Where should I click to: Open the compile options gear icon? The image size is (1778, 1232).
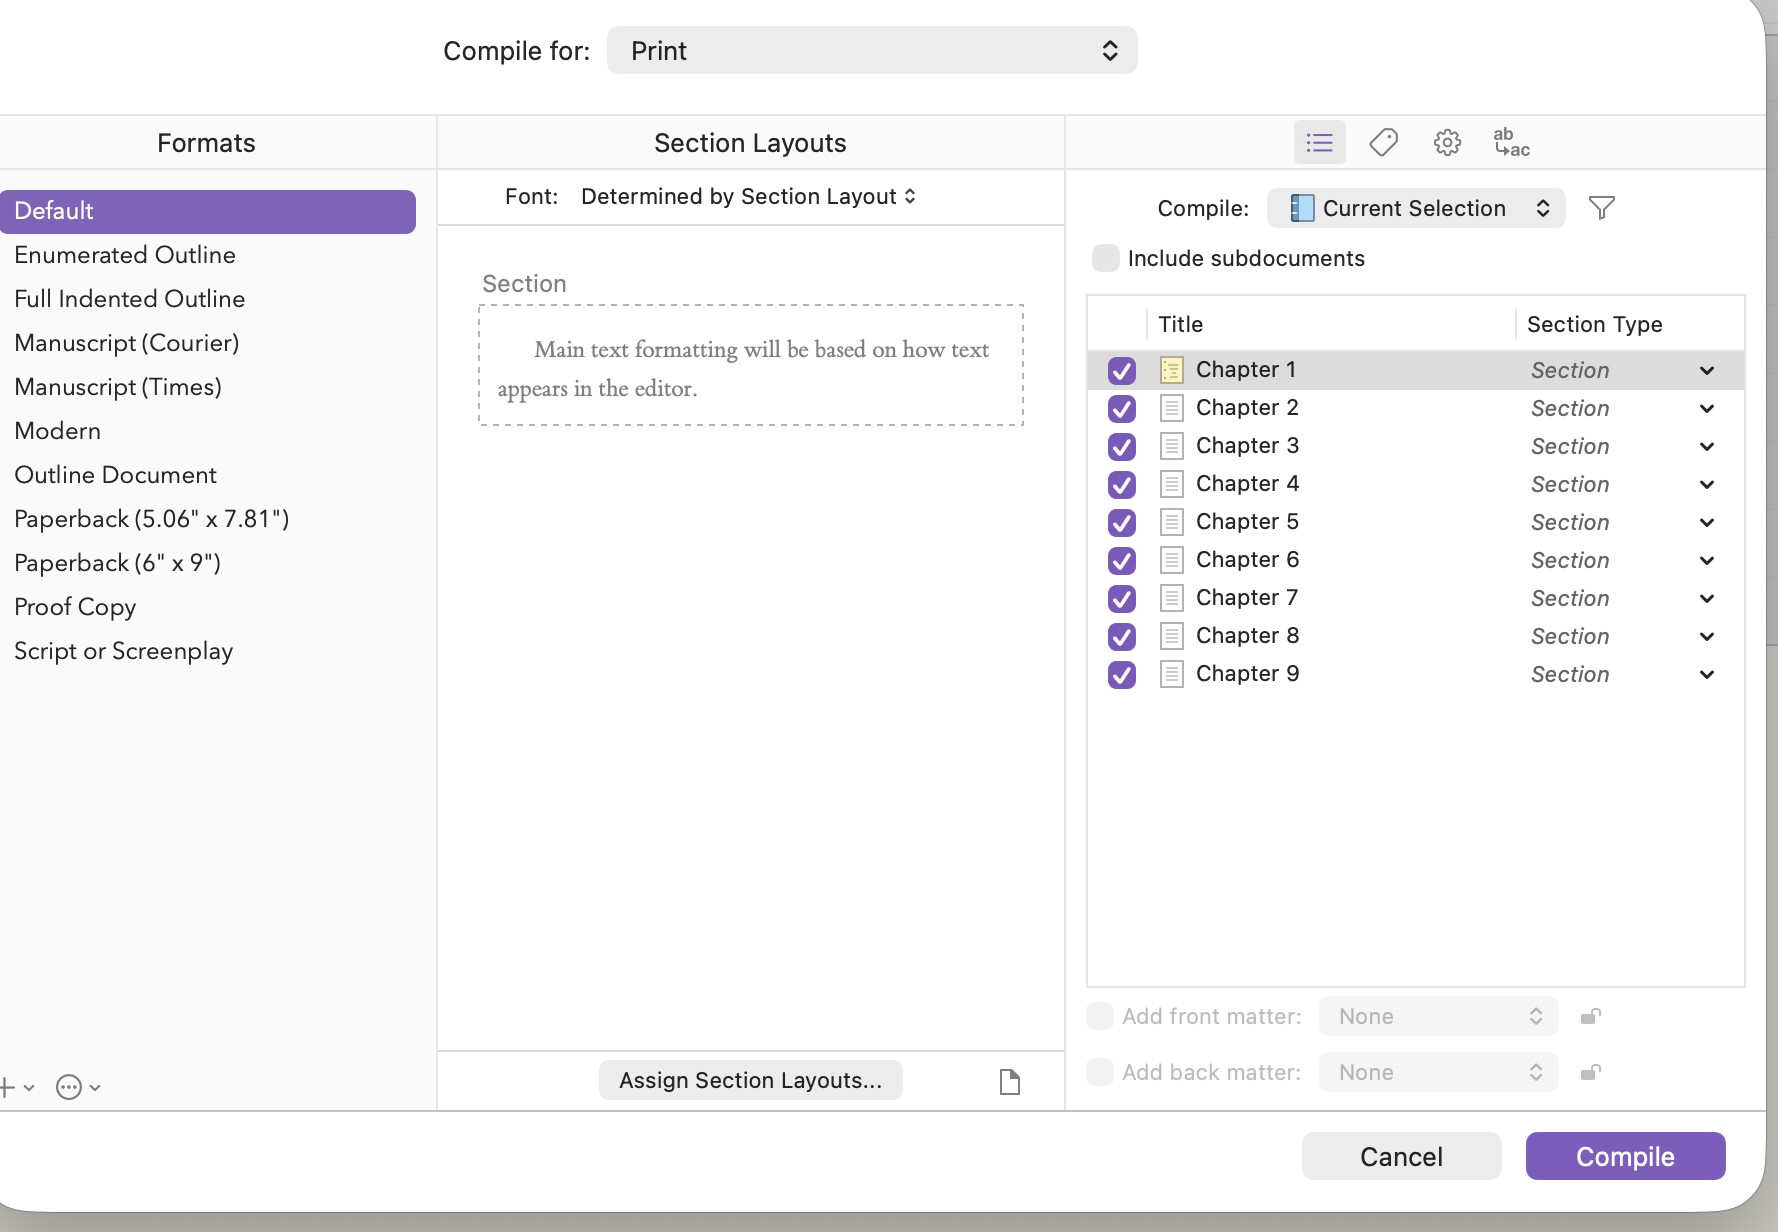pos(1447,143)
